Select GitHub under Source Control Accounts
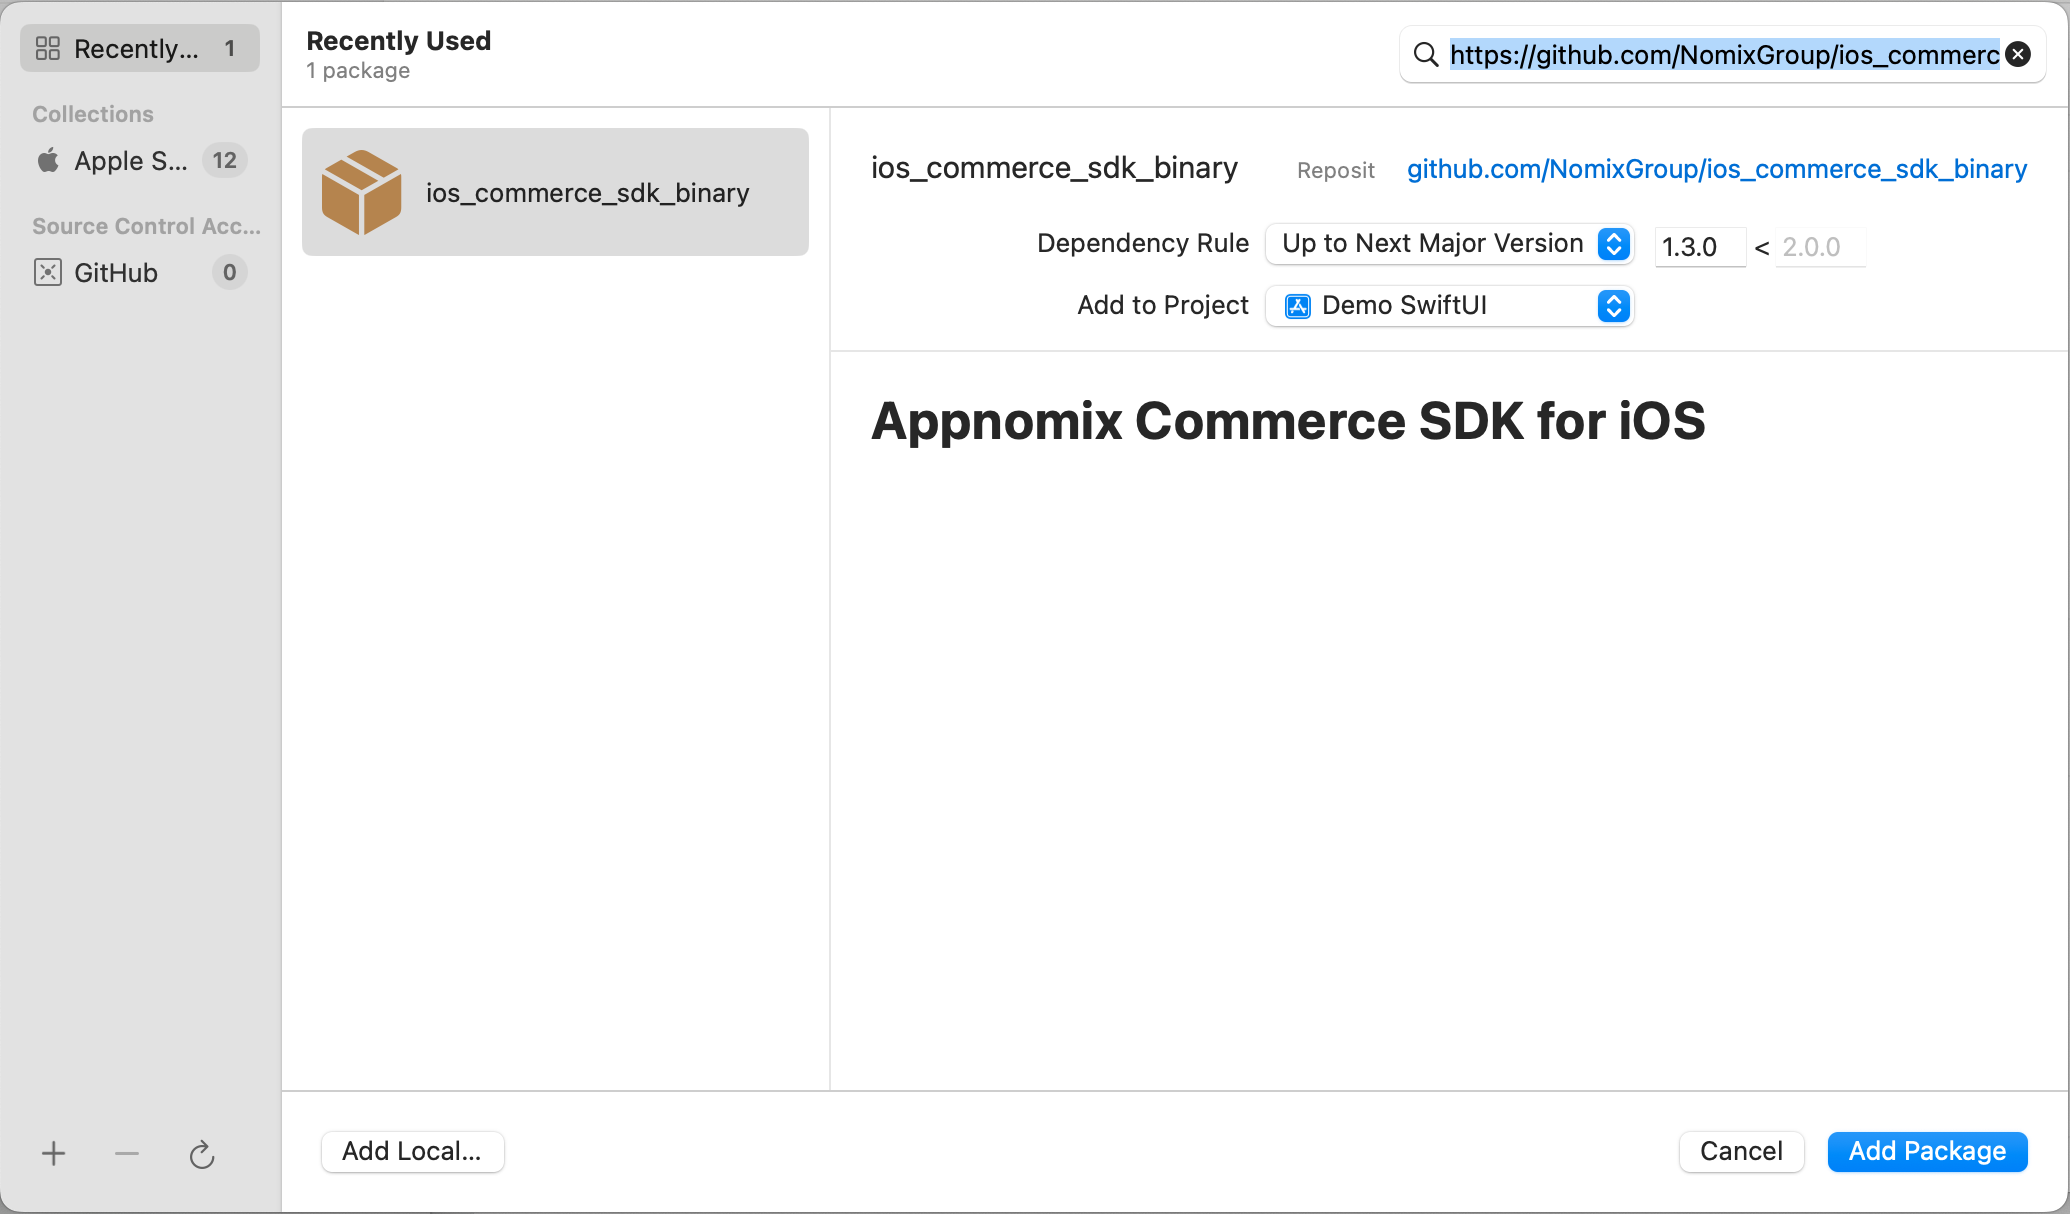Screen dimensions: 2070x1214 [116, 272]
